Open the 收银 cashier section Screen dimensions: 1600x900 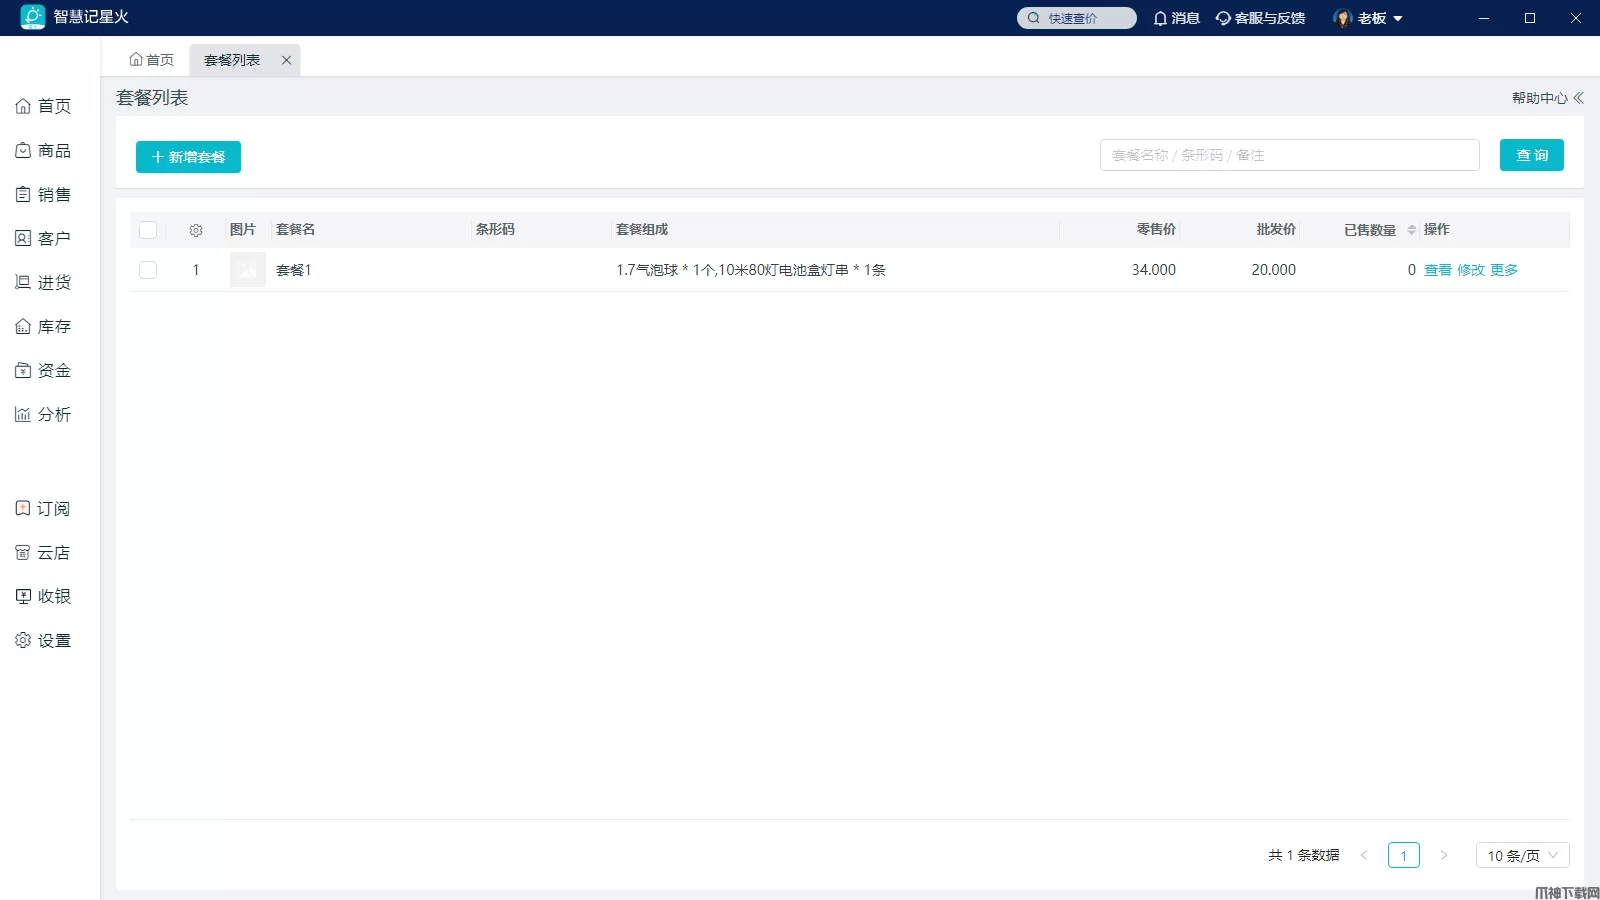[x=43, y=597]
